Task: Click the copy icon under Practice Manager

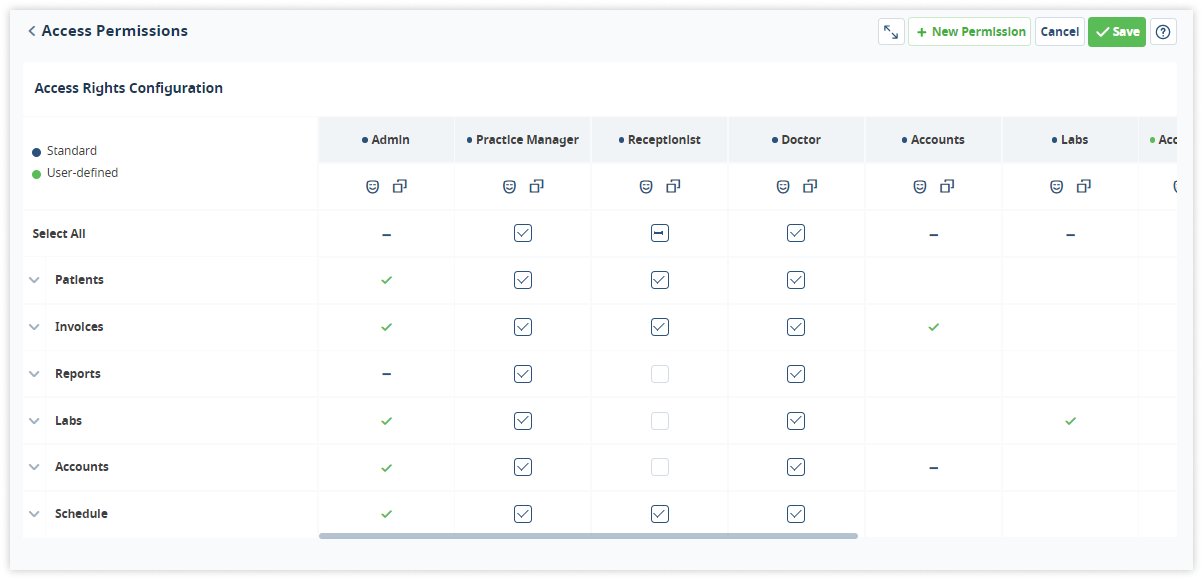Action: [x=537, y=186]
